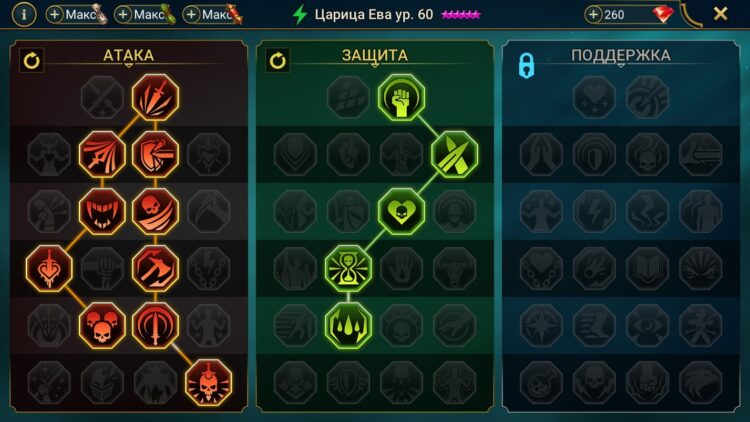Reset the АТАКА mastery tree
This screenshot has height=422, width=750.
coord(32,61)
